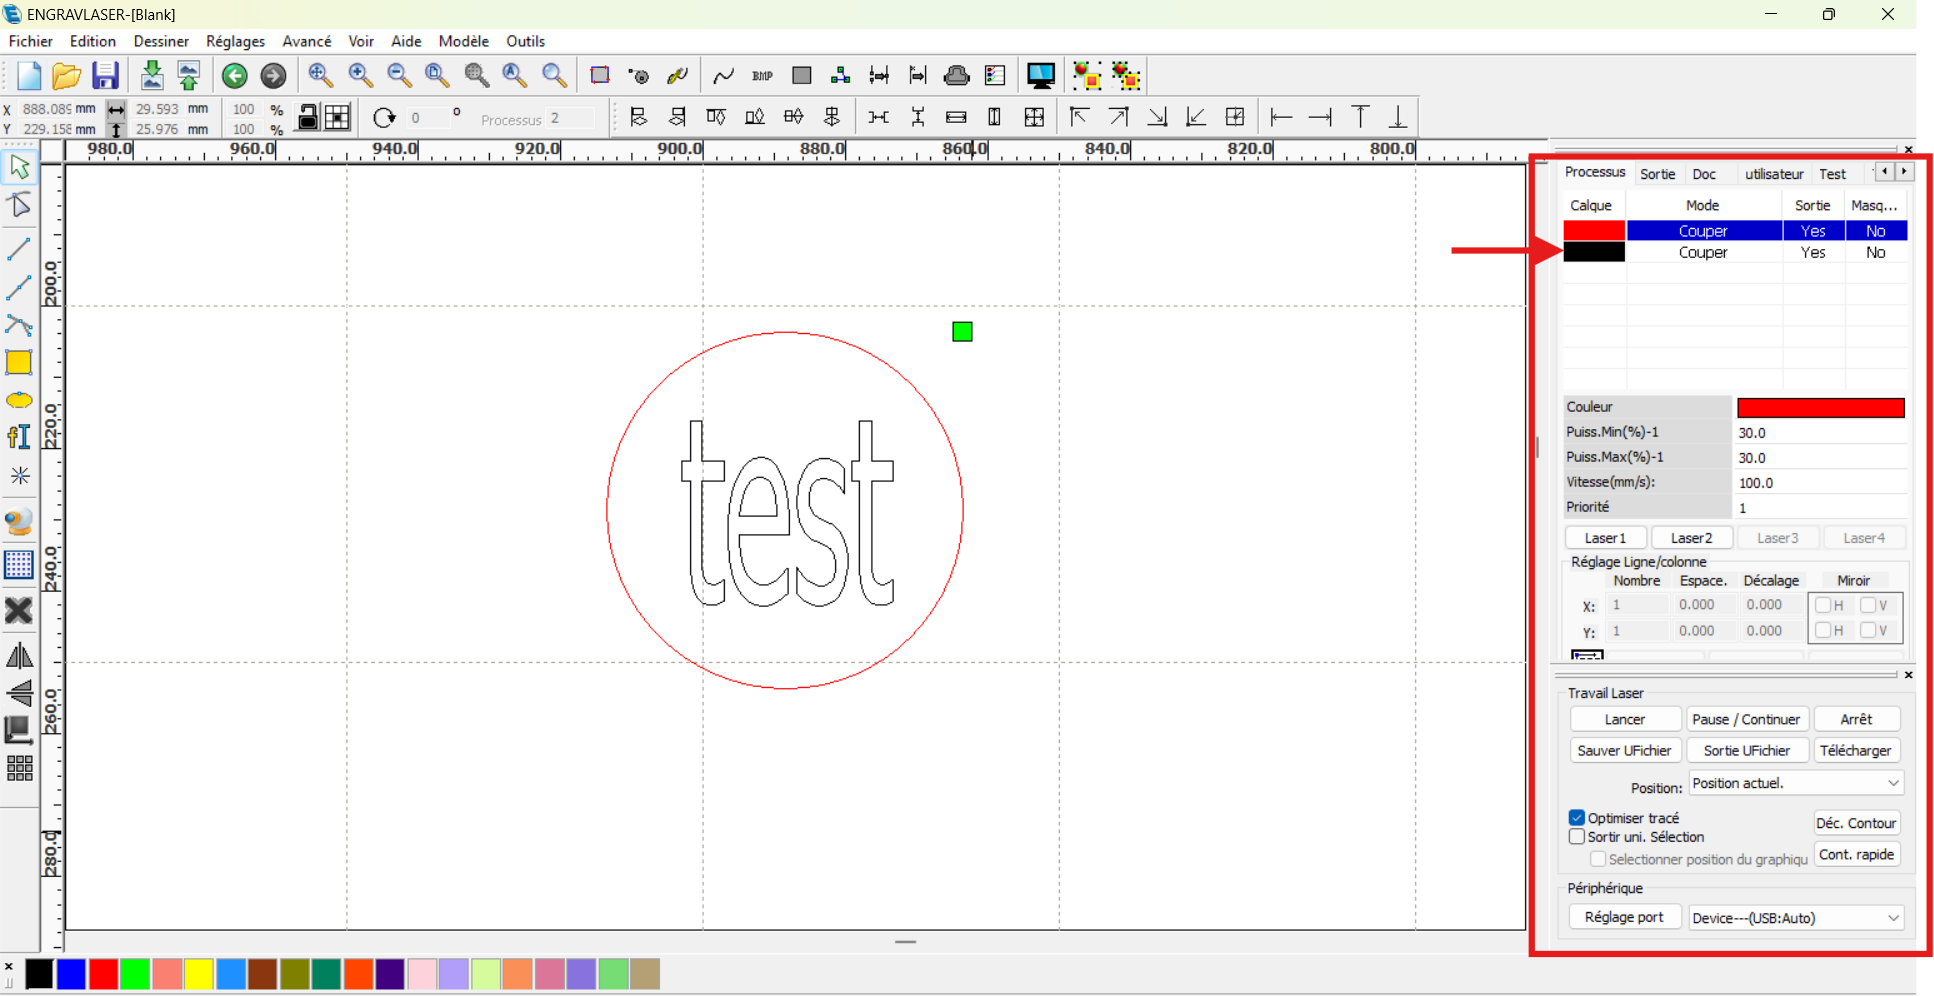This screenshot has width=1934, height=996.
Task: Click the Sauver UFichier button
Action: [x=1625, y=750]
